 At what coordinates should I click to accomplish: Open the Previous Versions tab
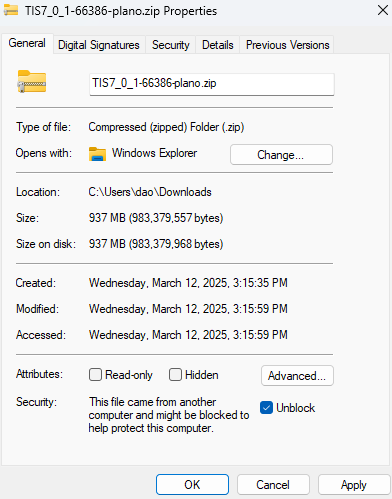pos(287,45)
